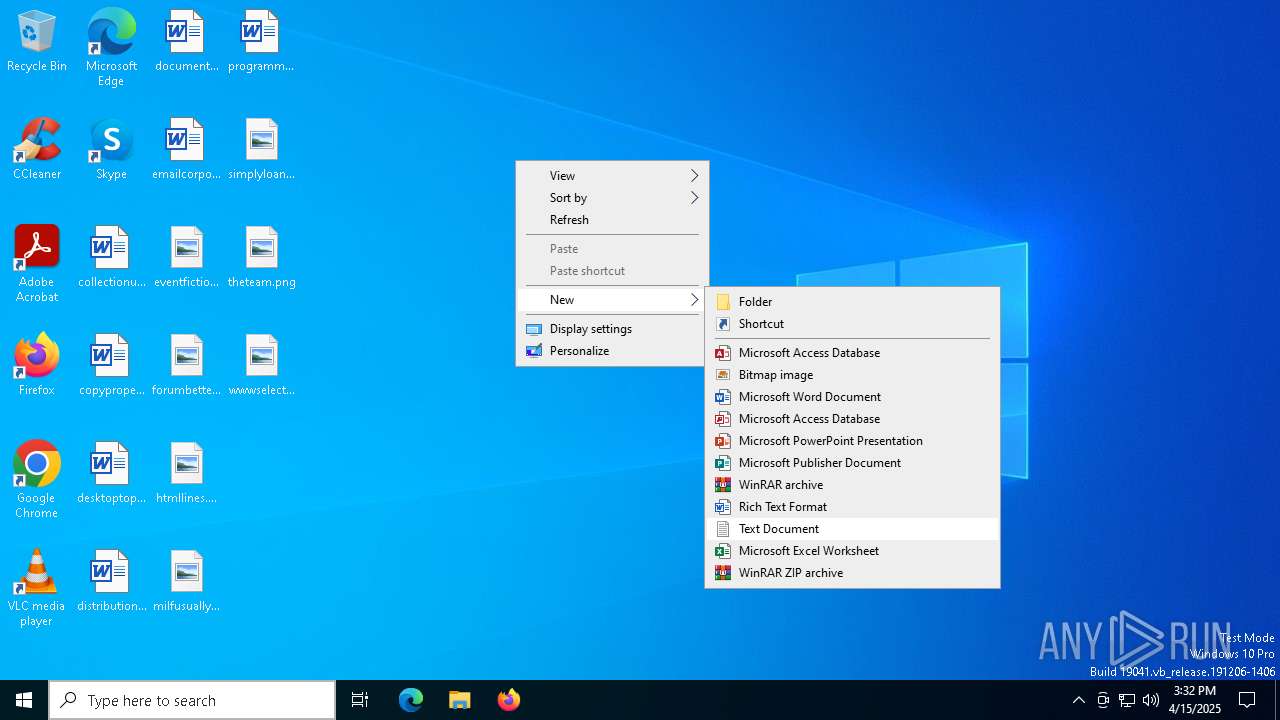Select the milfusually... image file
Image resolution: width=1280 pixels, height=720 pixels.
click(186, 582)
